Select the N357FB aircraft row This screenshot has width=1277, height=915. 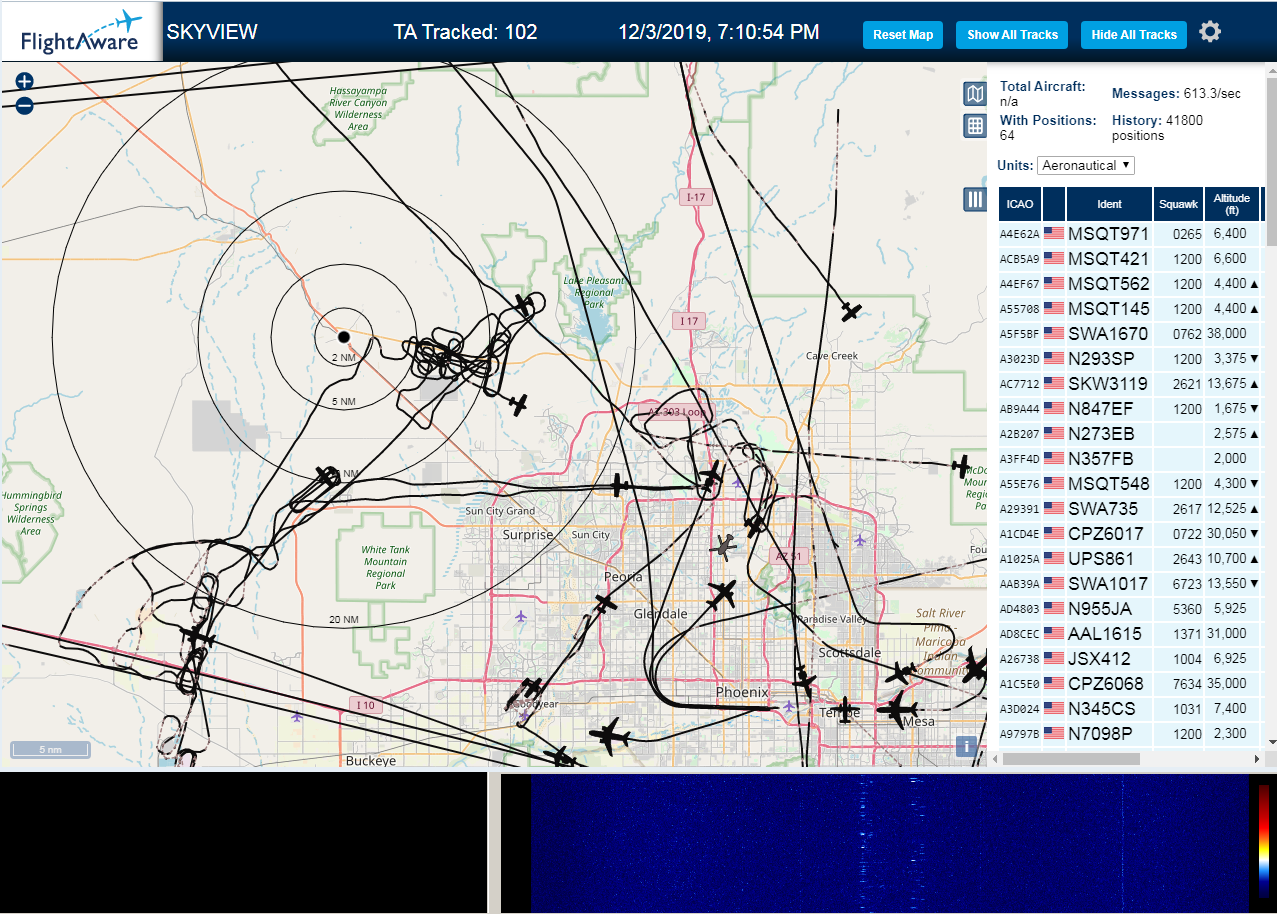tap(1131, 458)
